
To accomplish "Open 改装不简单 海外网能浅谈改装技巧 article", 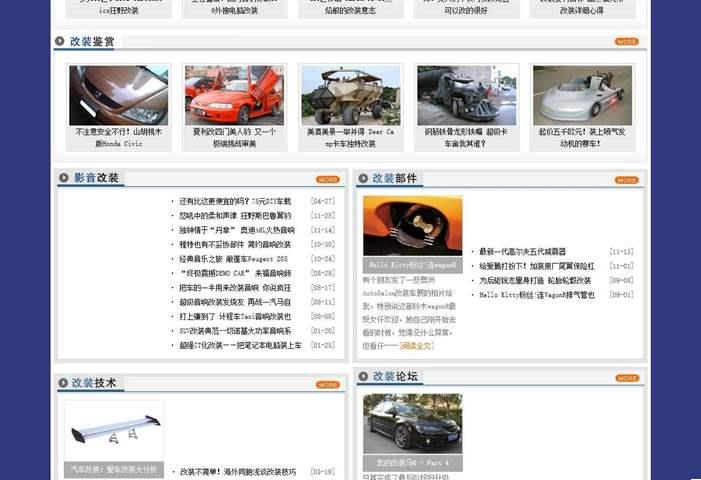I will (237, 472).
